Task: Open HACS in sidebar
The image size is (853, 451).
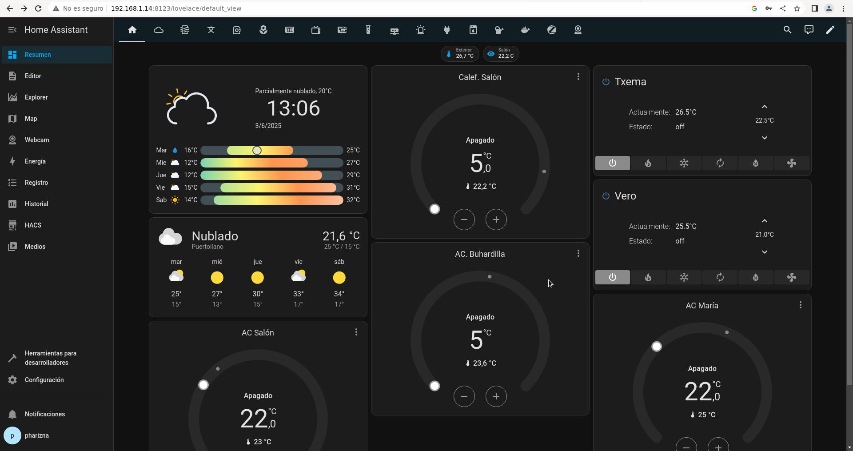Action: coord(57,225)
